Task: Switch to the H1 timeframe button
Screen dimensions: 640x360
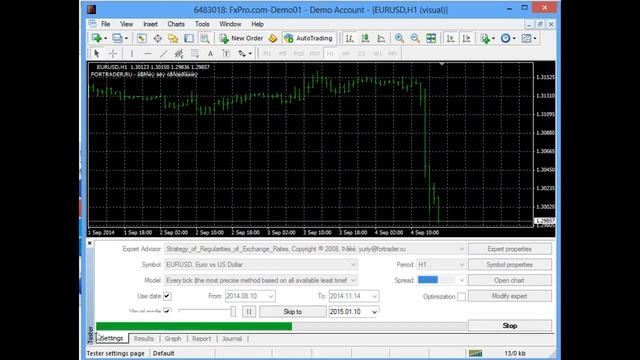Action: coord(330,53)
